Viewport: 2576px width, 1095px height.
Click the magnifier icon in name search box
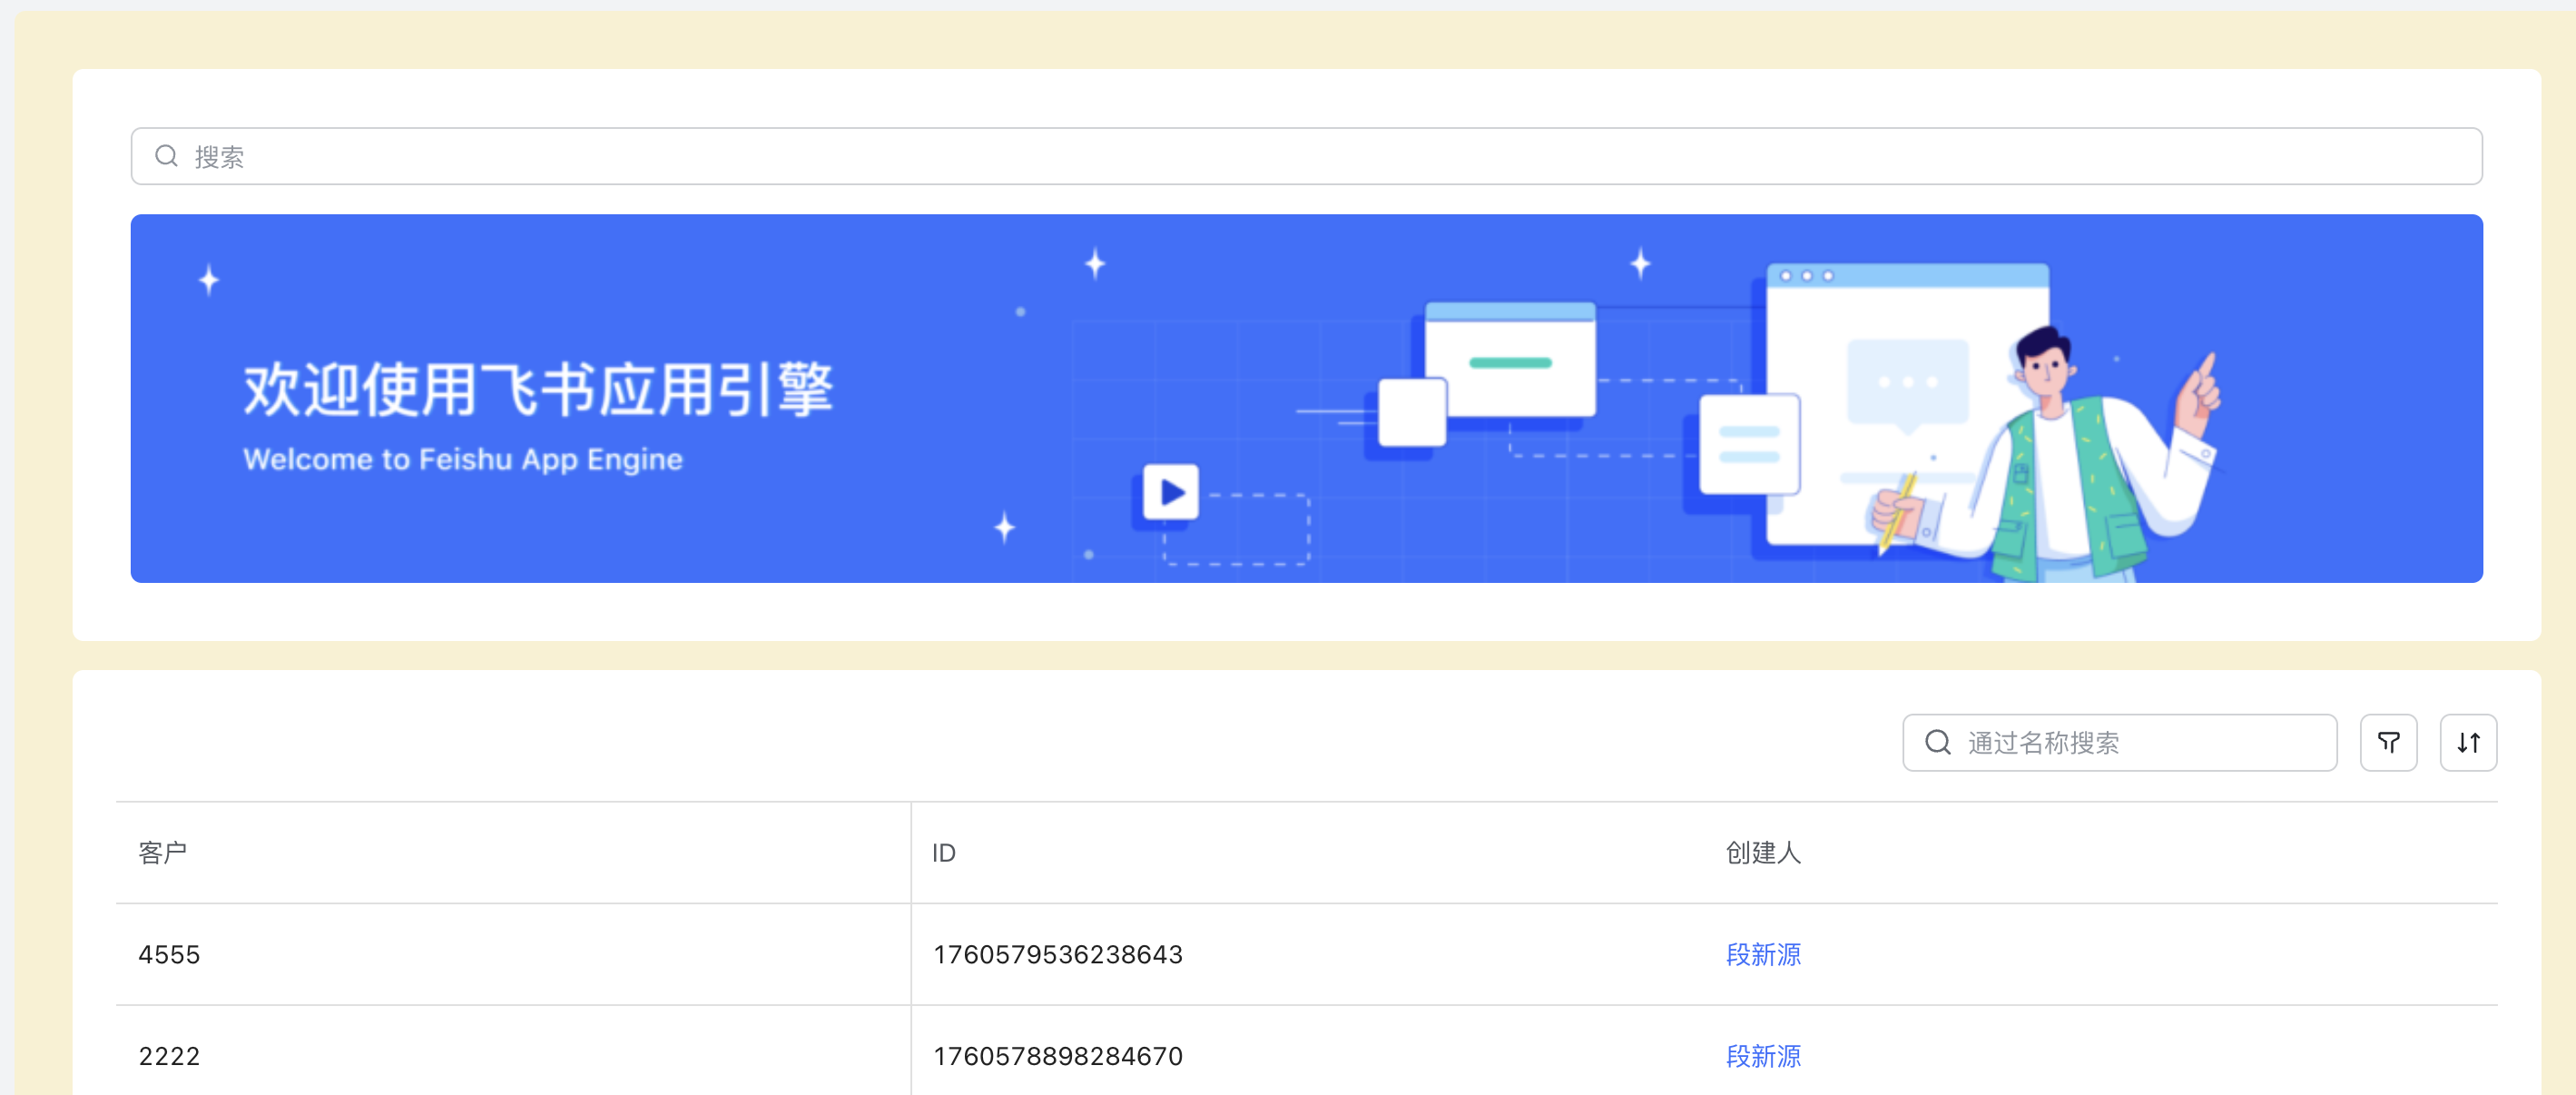[1938, 742]
